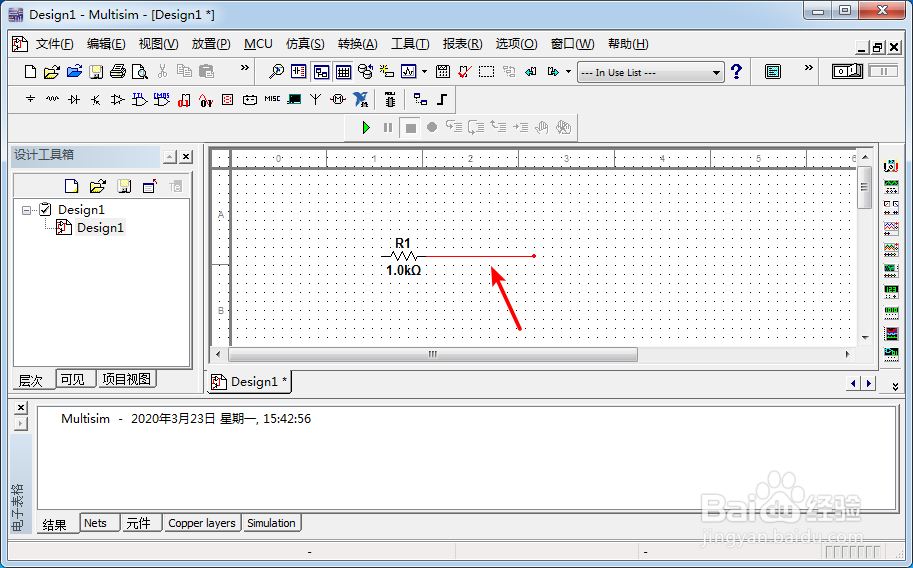
Task: Switch to the 项目视图 tab
Action: (x=126, y=379)
